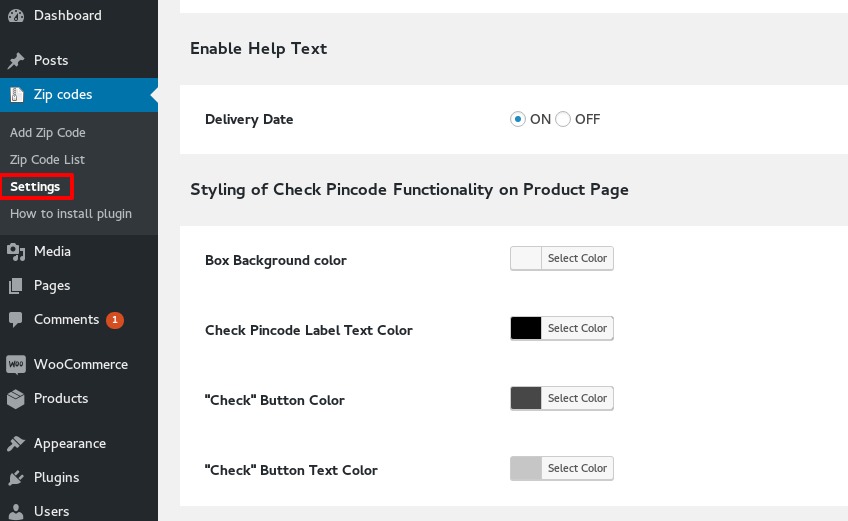Click the Dashboard gauge icon
The image size is (848, 521).
pyautogui.click(x=16, y=16)
